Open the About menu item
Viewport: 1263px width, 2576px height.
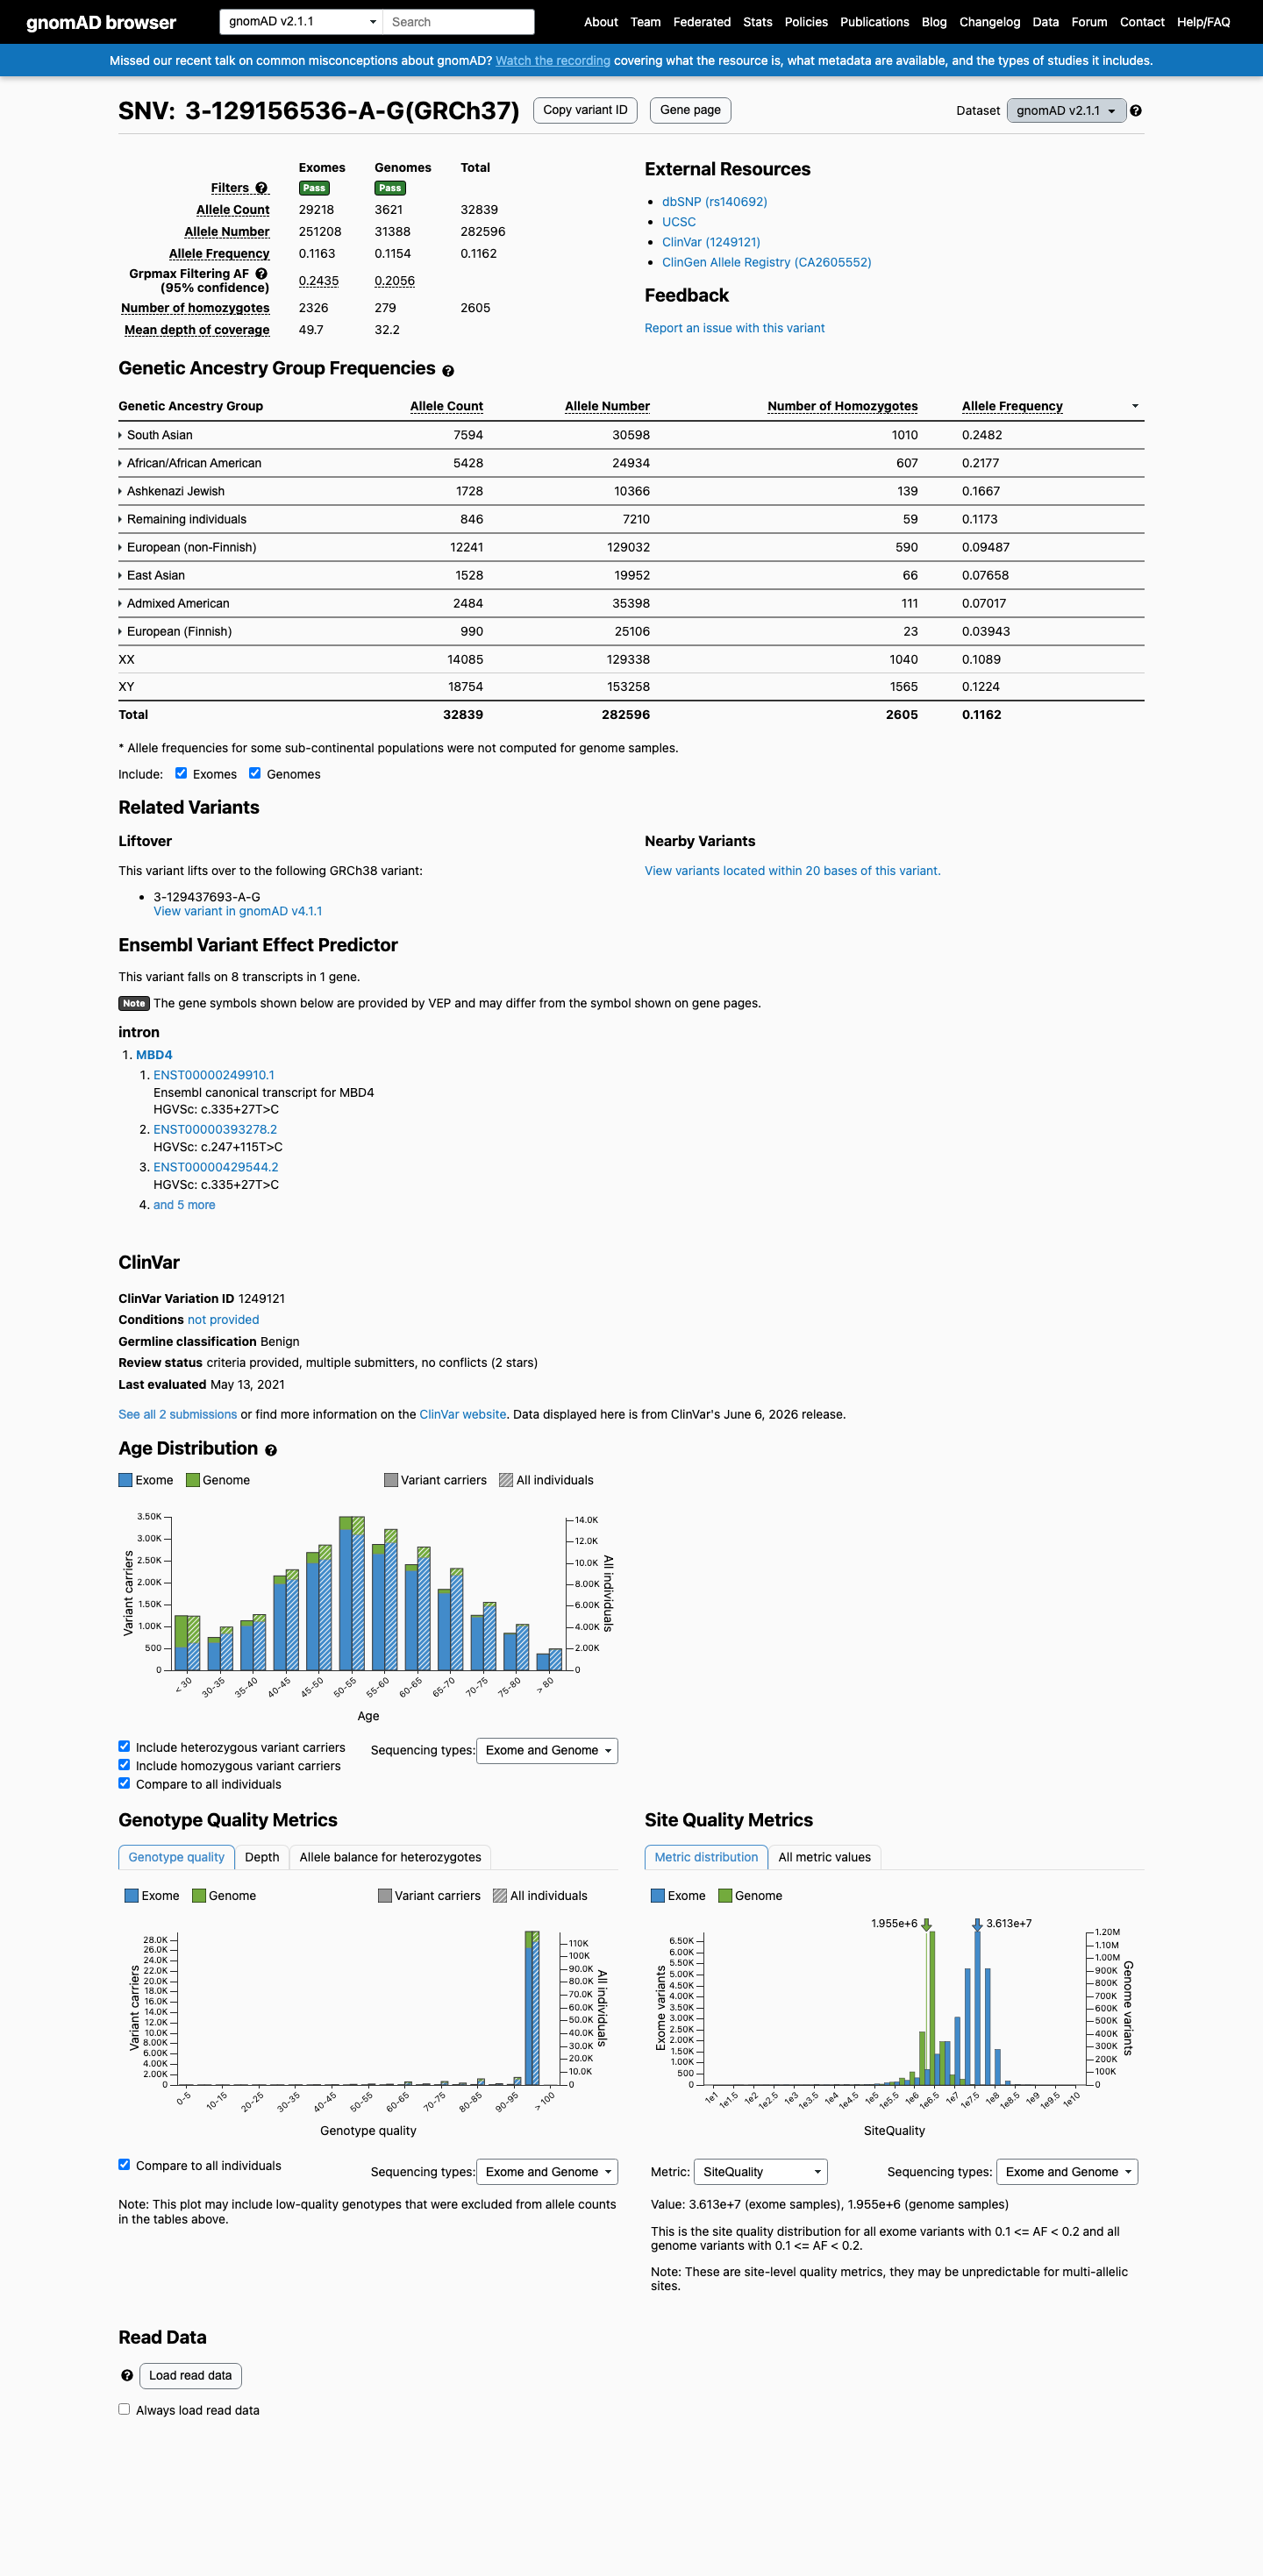click(601, 22)
